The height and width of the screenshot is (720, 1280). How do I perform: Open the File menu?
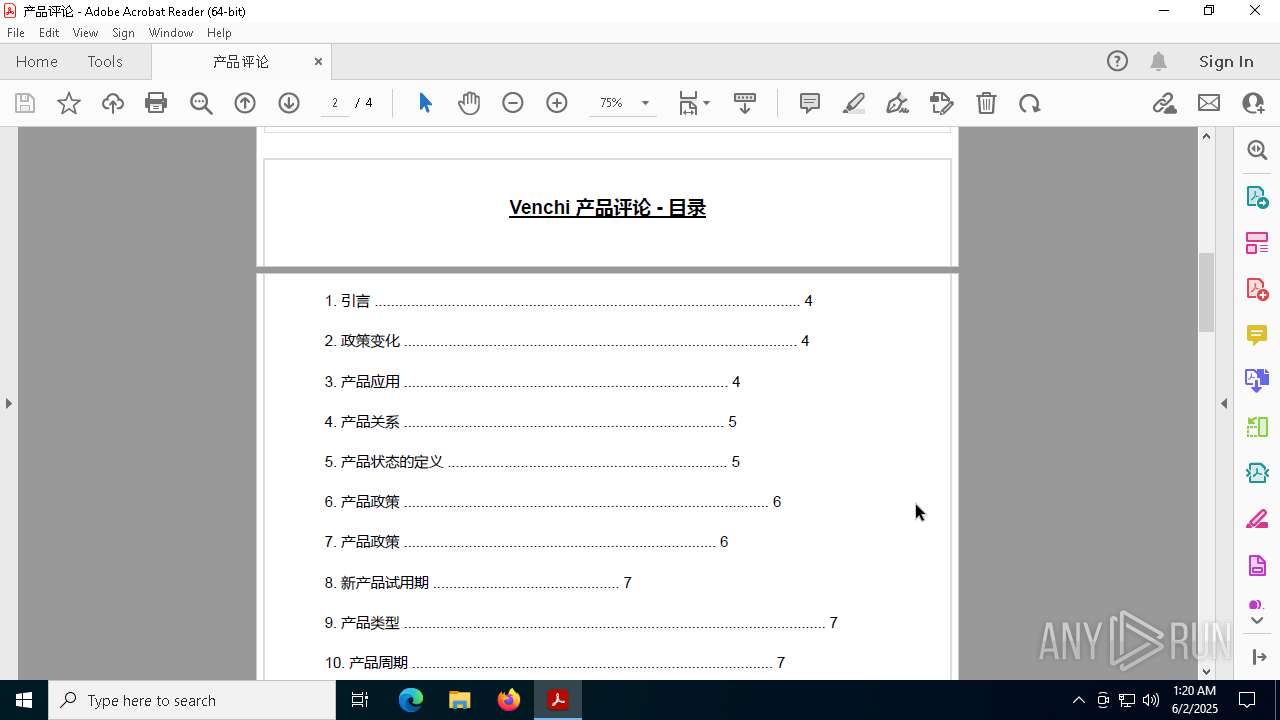click(16, 33)
